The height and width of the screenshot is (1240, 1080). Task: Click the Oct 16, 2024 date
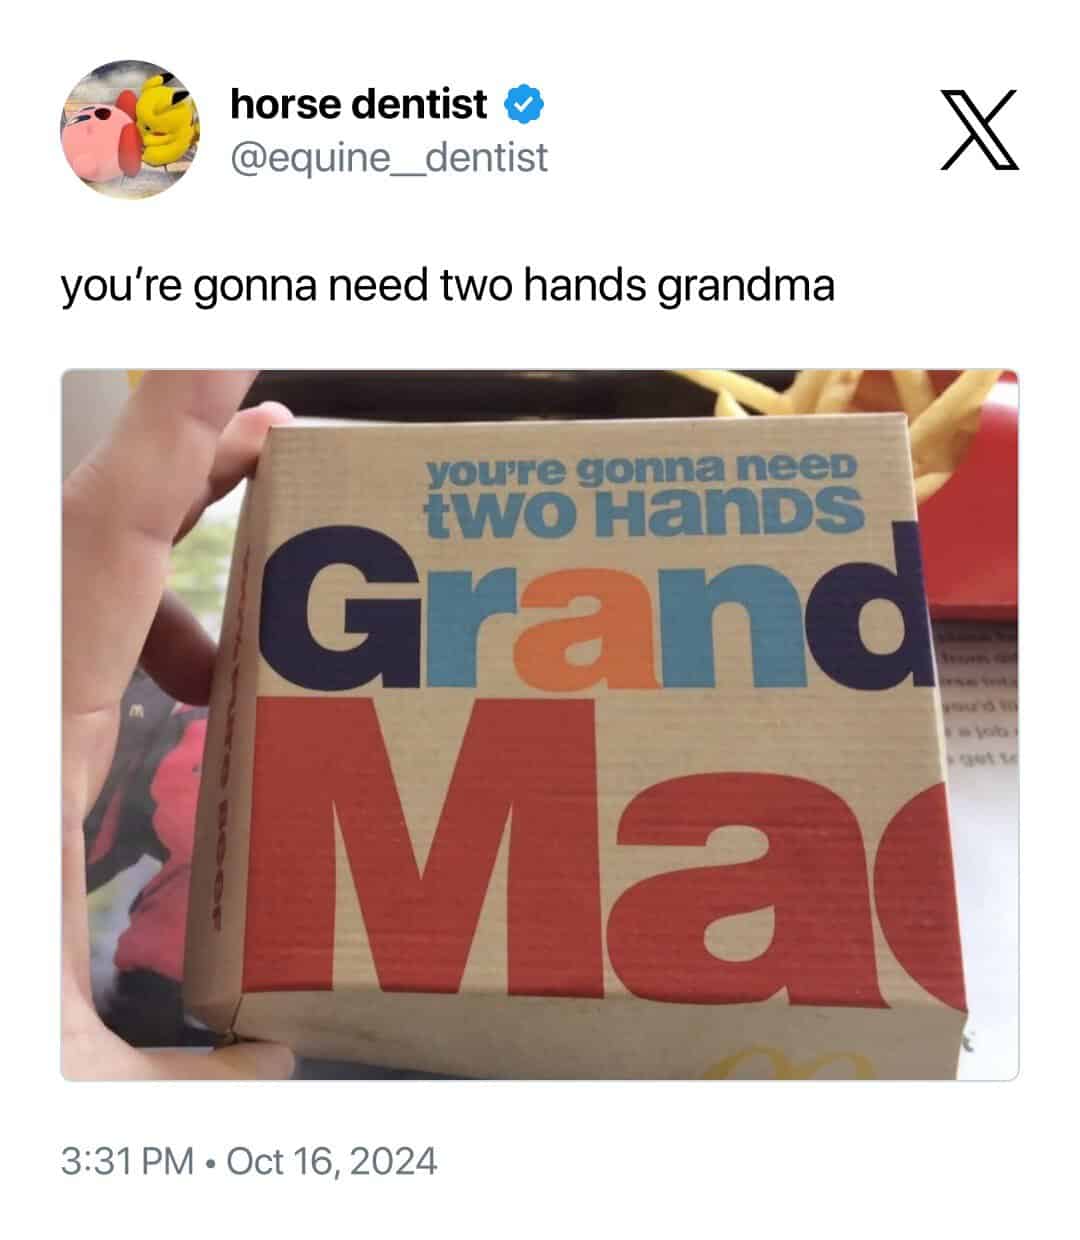pyautogui.click(x=332, y=1161)
